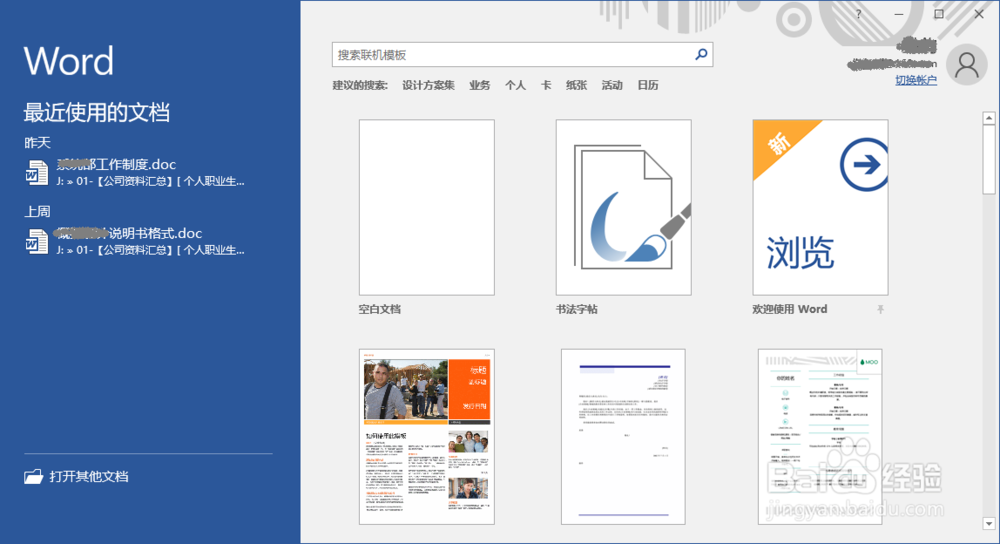The height and width of the screenshot is (544, 1000).
Task: Maximize the Word window
Action: pos(939,14)
